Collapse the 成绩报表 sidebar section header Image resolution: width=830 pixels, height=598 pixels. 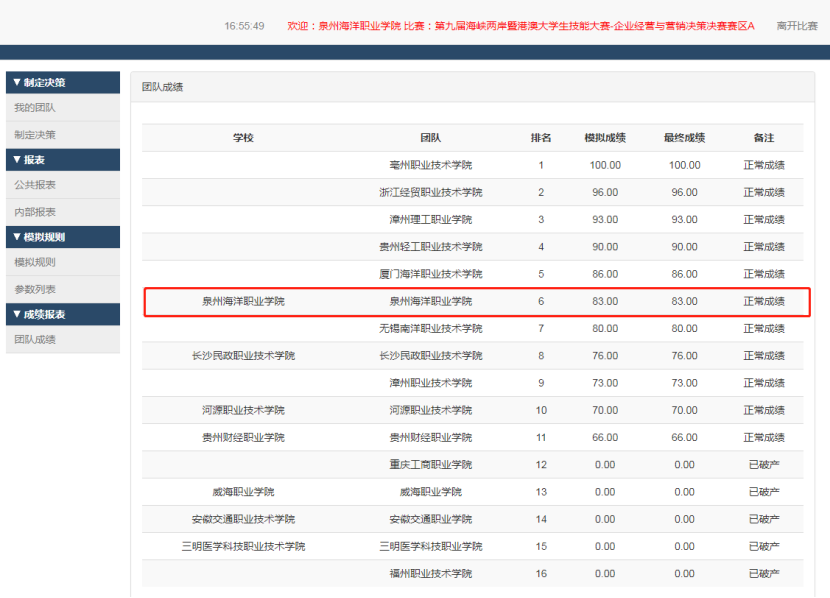click(39, 314)
